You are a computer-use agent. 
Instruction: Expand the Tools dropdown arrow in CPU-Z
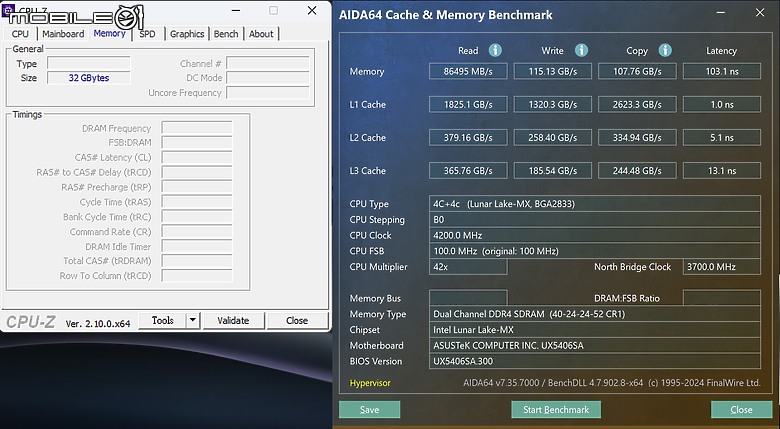pyautogui.click(x=193, y=321)
